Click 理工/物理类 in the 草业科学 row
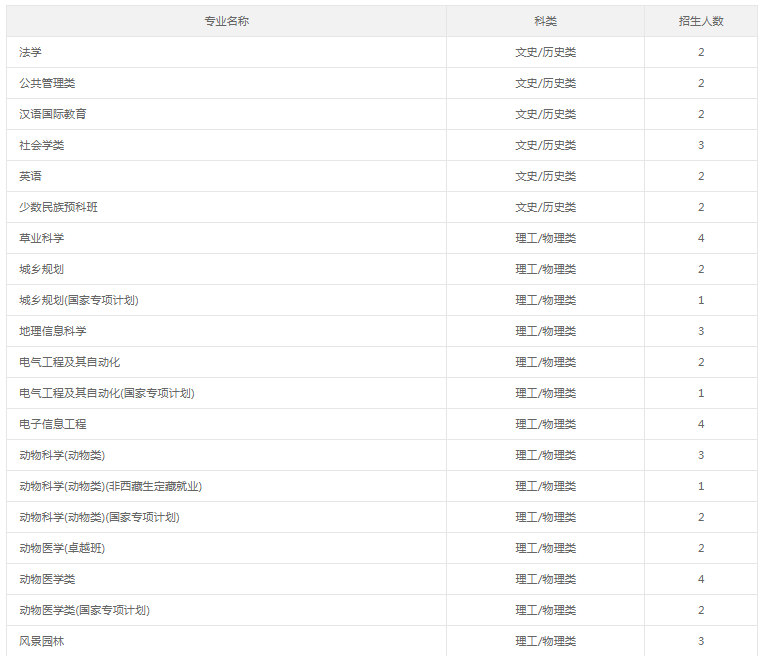 [x=546, y=238]
